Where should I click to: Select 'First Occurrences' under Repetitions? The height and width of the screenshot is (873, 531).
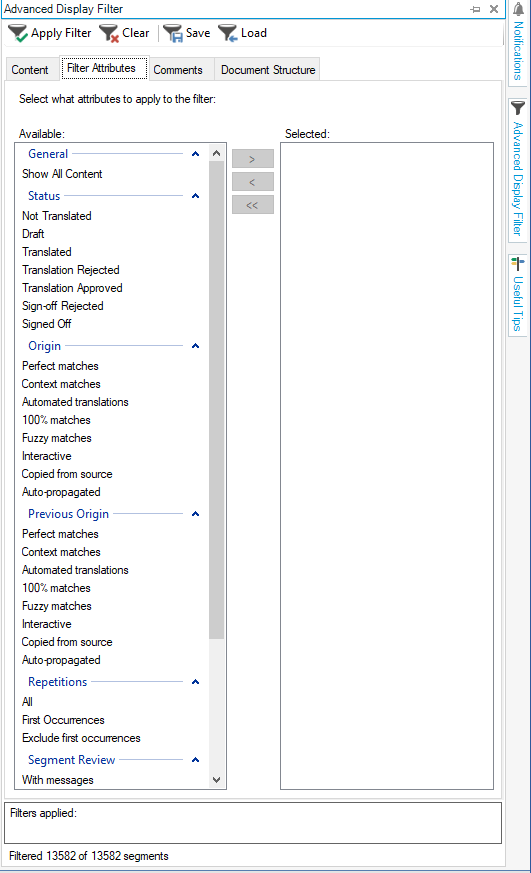[x=63, y=720]
